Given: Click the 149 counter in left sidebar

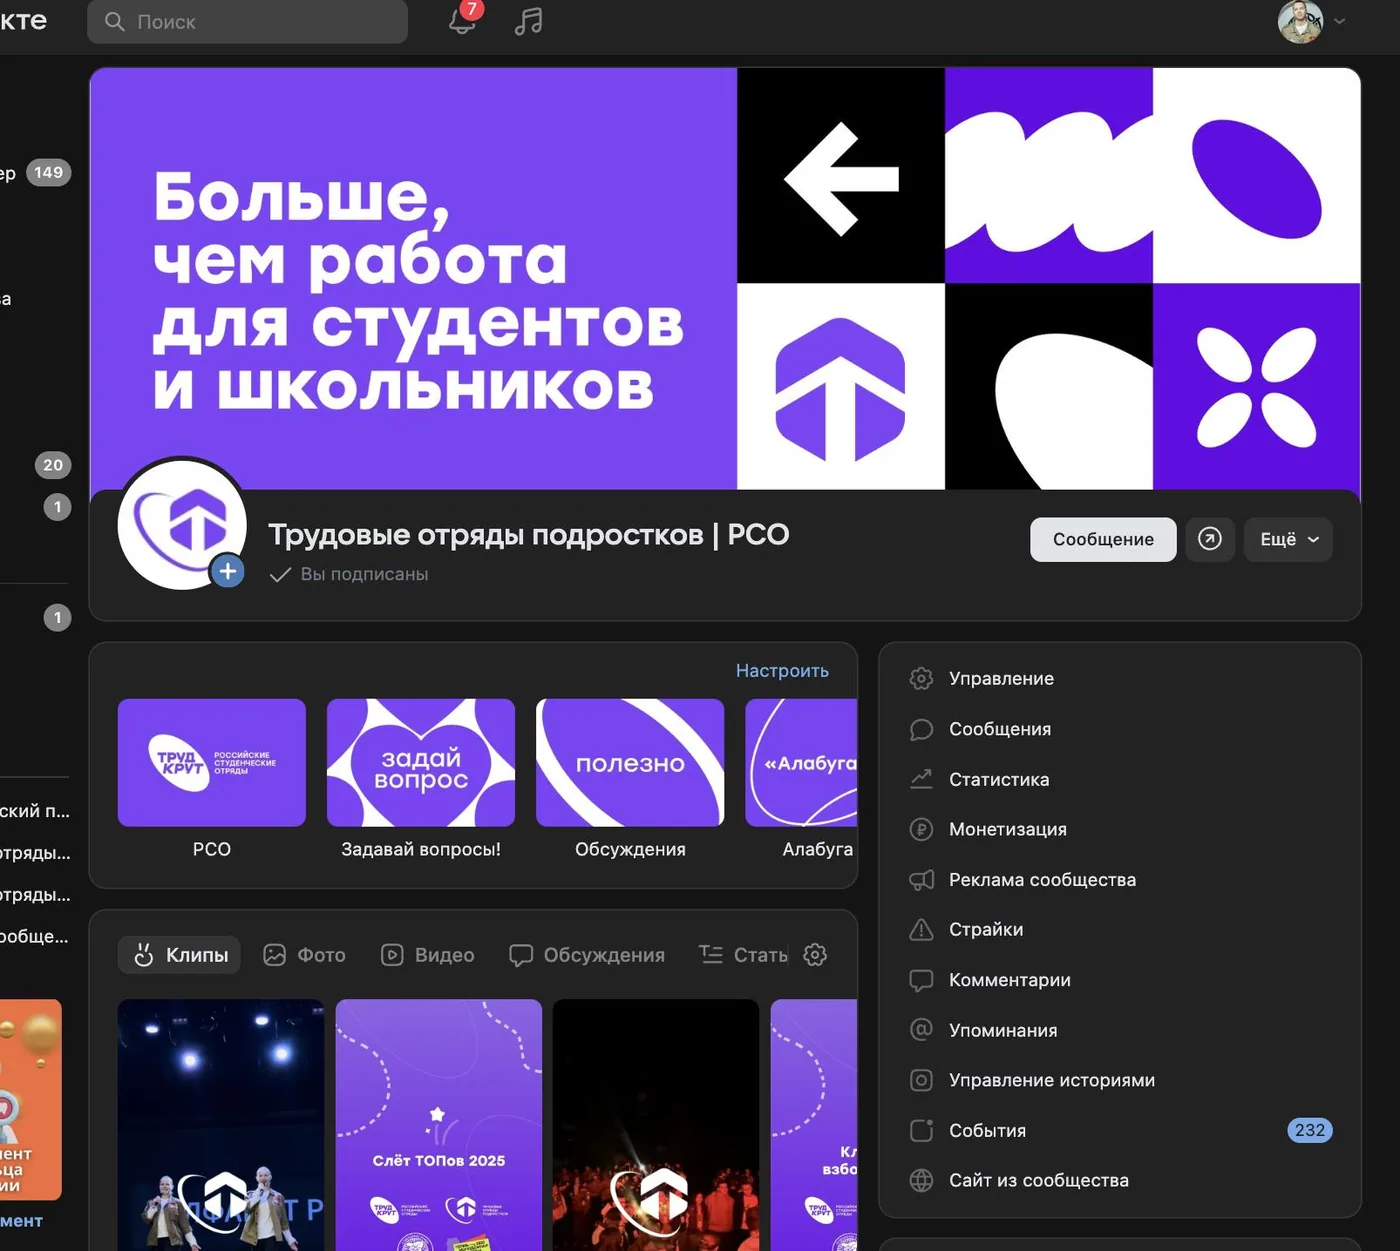Looking at the screenshot, I should [48, 172].
